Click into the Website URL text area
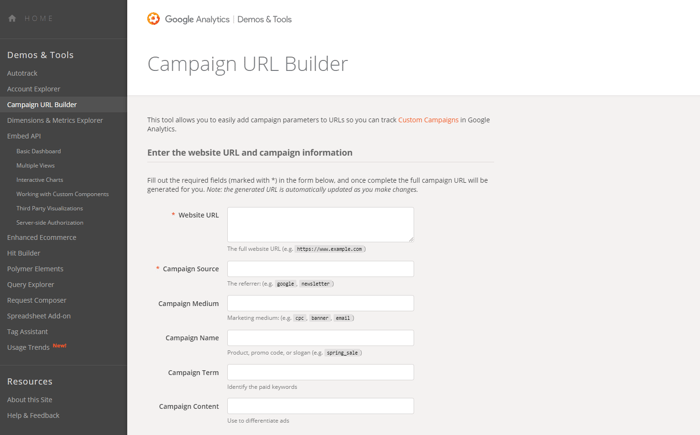Screen dimensions: 700x435 tap(321, 225)
